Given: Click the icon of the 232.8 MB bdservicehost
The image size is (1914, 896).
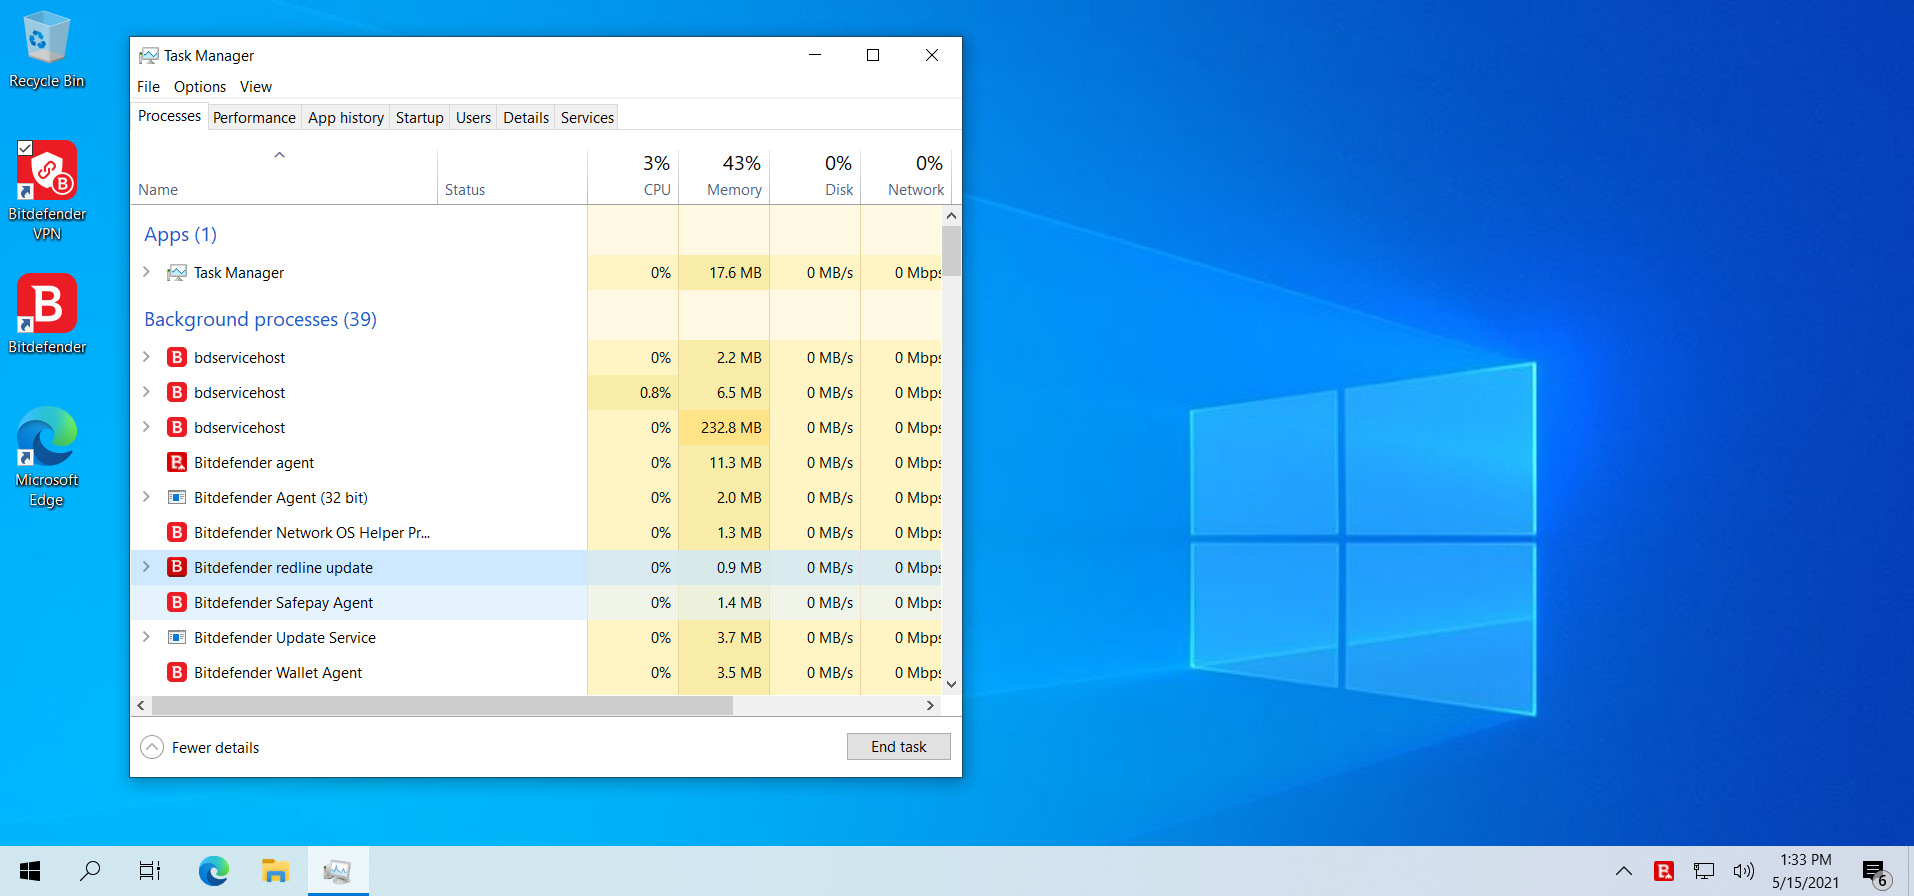Looking at the screenshot, I should tap(177, 427).
